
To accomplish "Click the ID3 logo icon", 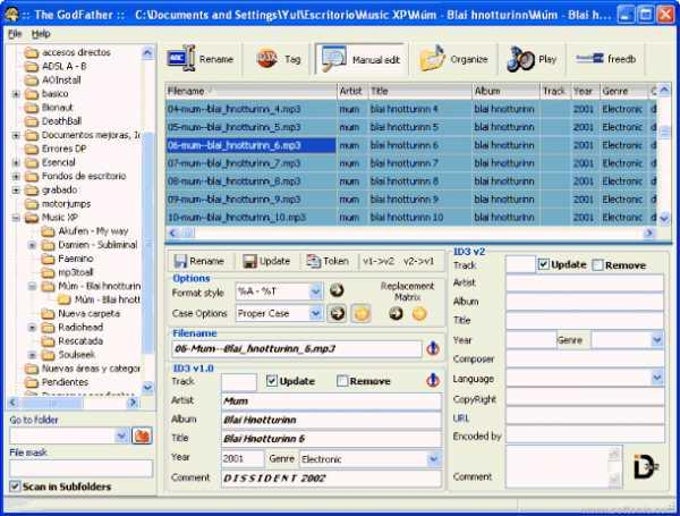I will [645, 467].
